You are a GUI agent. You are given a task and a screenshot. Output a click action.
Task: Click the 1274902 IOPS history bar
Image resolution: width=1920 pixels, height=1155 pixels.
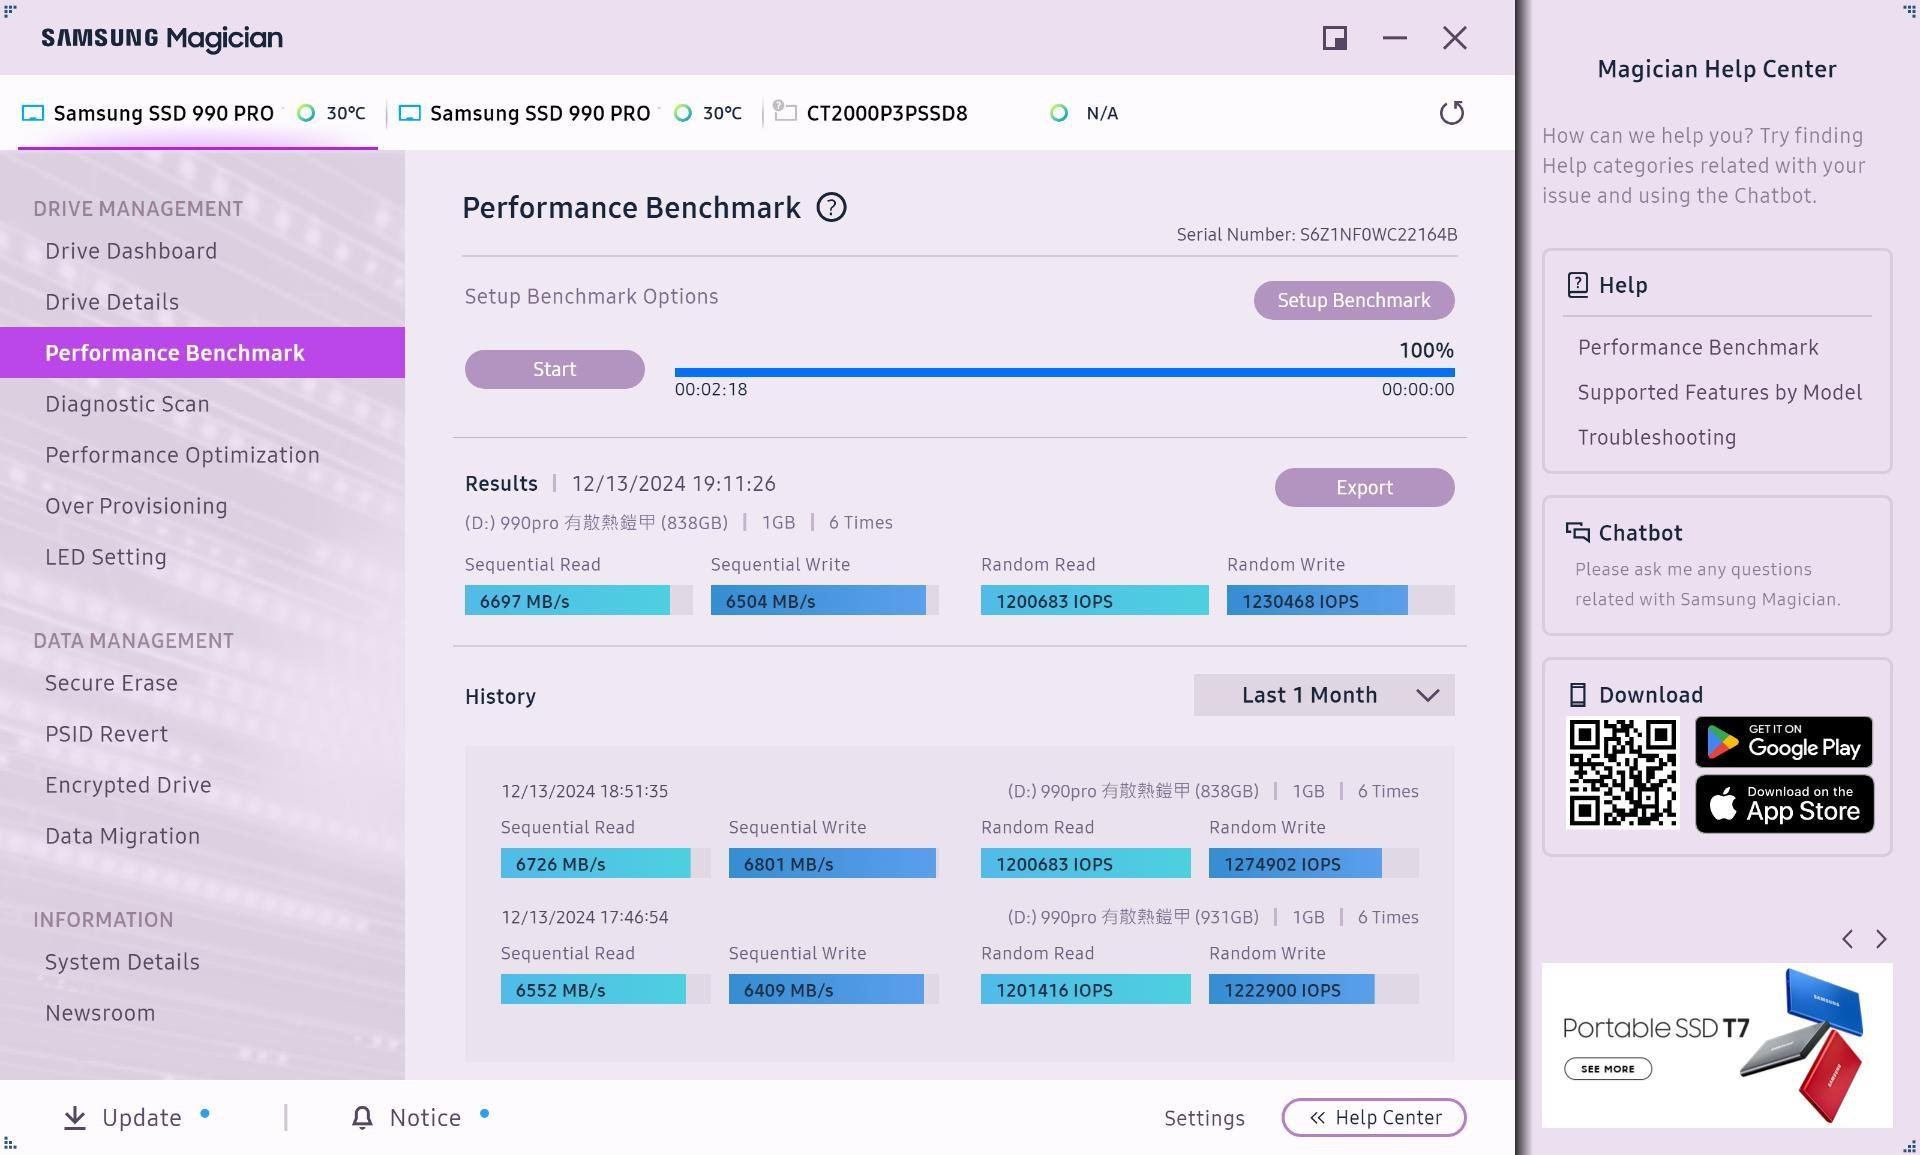click(1313, 863)
